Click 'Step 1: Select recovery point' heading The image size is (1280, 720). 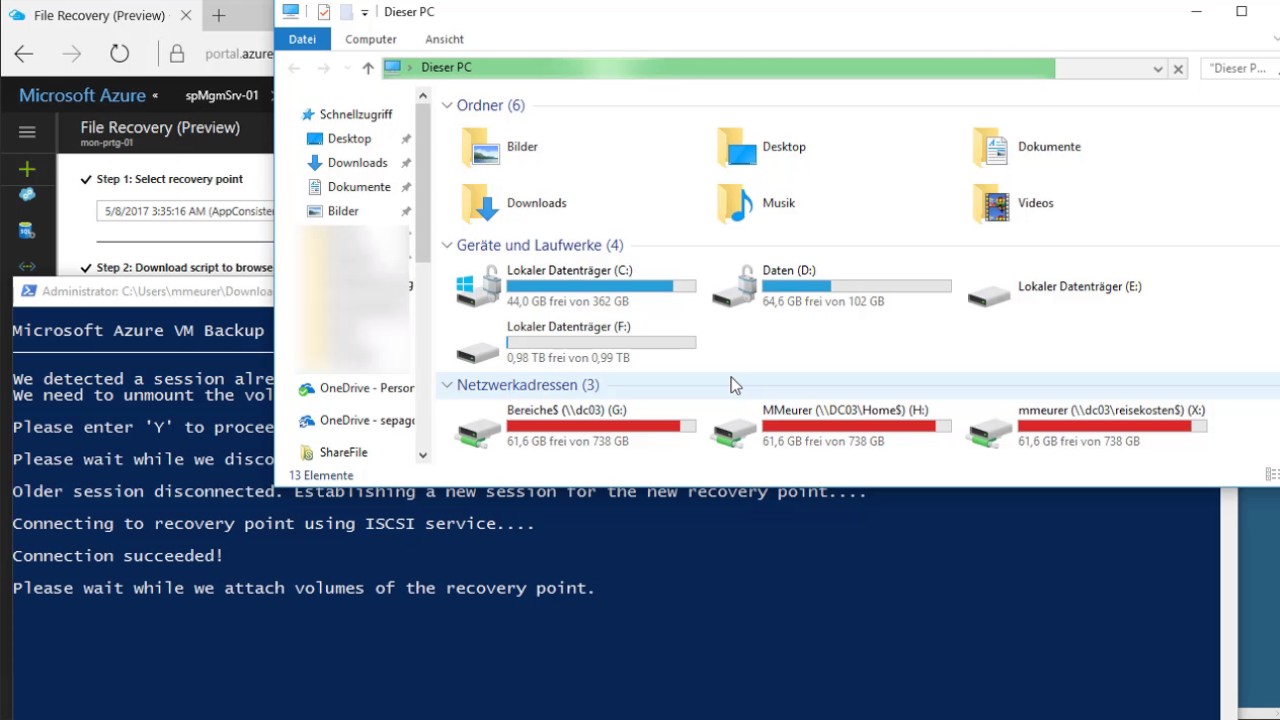(x=169, y=179)
